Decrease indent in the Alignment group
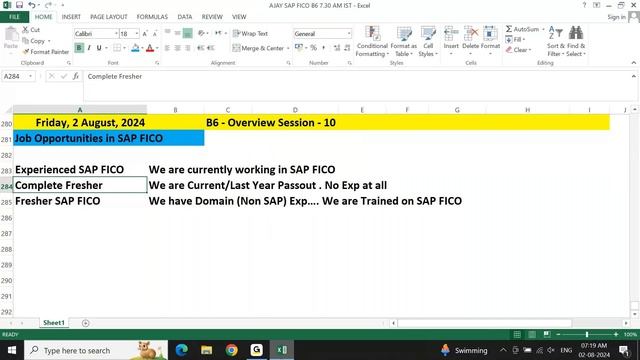This screenshot has width=640, height=360. click(x=200, y=48)
